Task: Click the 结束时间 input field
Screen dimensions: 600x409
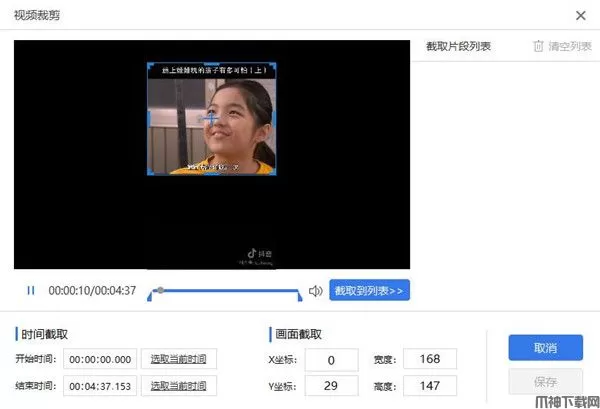Action: click(x=100, y=386)
